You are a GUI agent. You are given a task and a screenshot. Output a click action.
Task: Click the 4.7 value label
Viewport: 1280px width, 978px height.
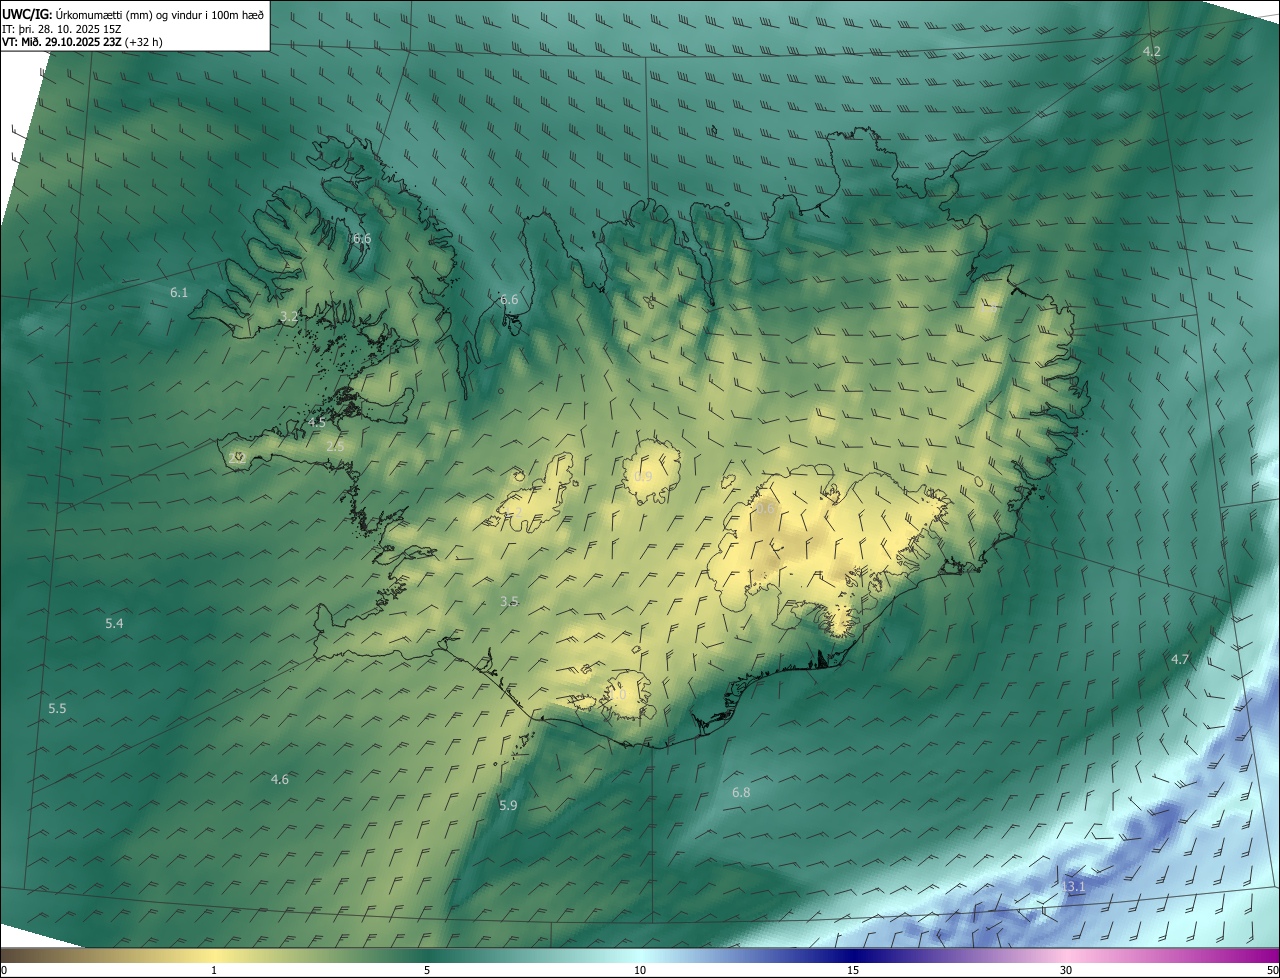[x=1180, y=659]
